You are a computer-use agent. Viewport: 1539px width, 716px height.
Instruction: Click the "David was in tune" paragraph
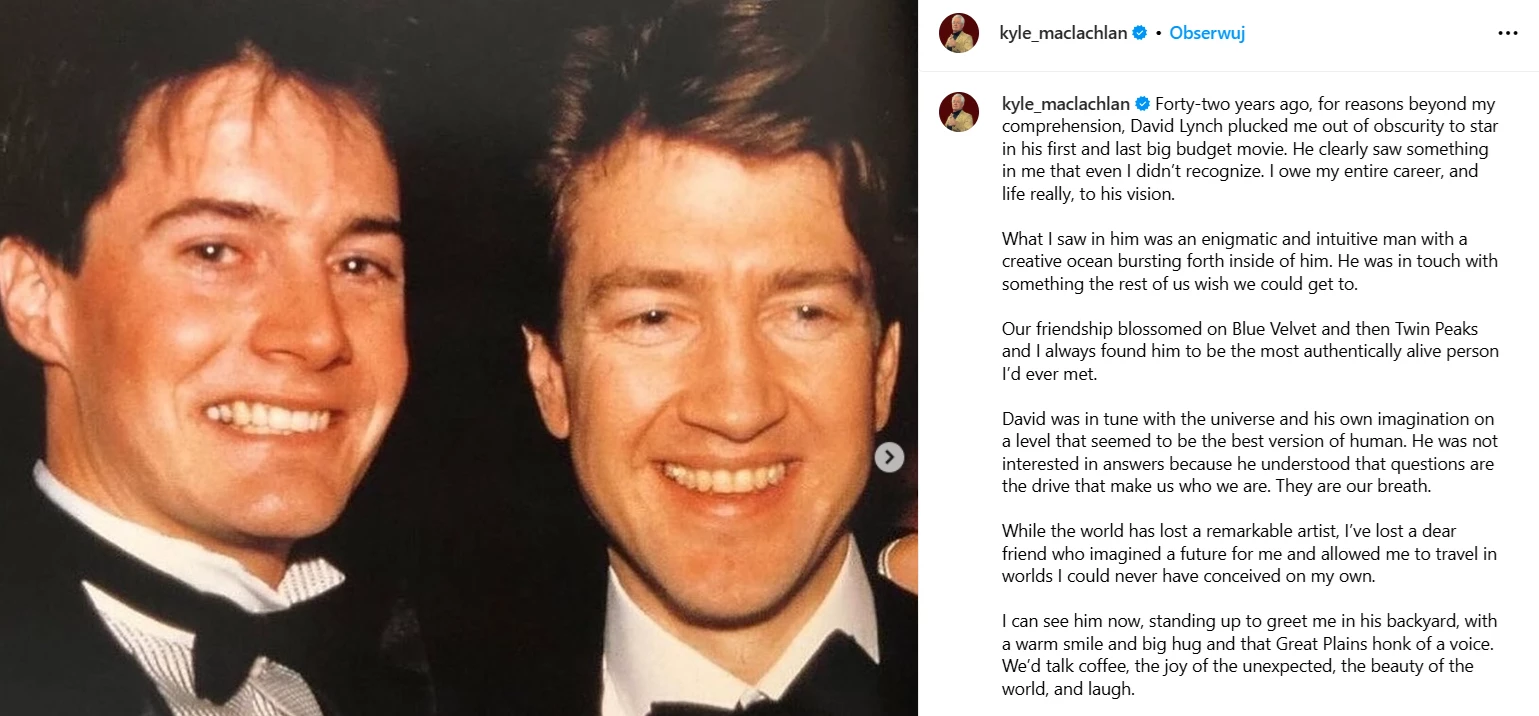coord(1250,452)
